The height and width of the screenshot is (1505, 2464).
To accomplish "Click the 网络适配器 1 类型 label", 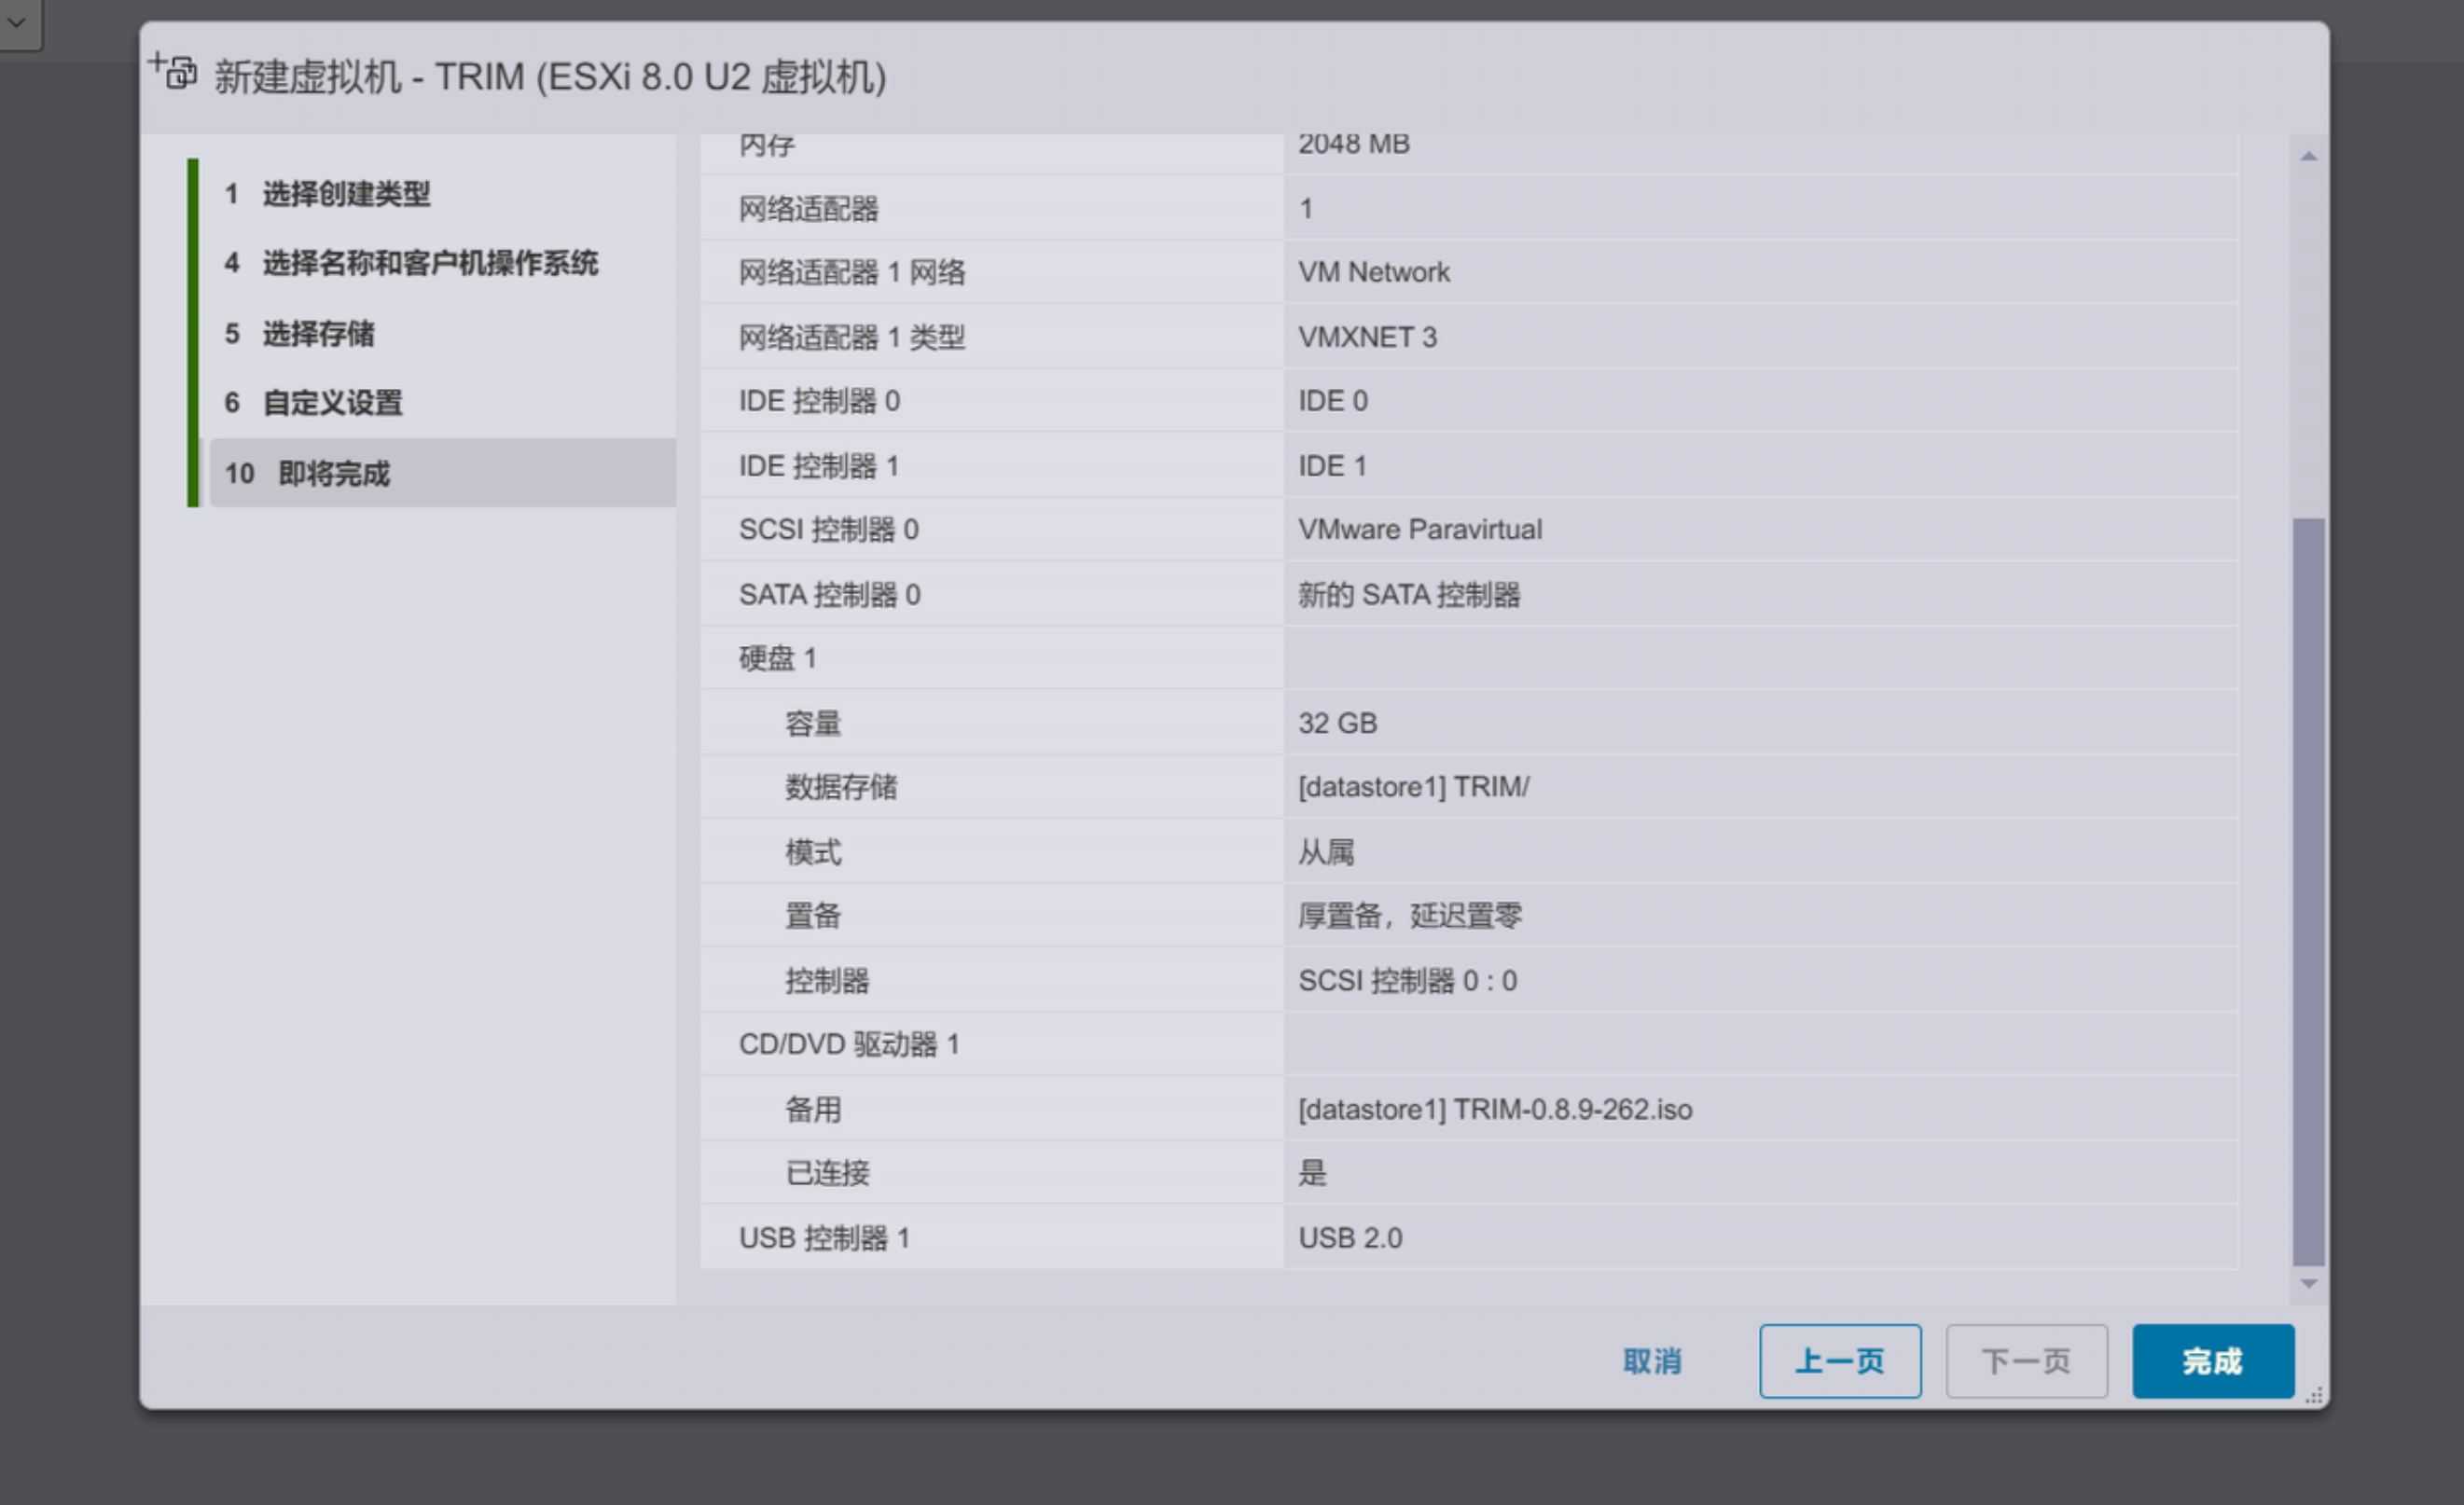I will pyautogui.click(x=852, y=337).
